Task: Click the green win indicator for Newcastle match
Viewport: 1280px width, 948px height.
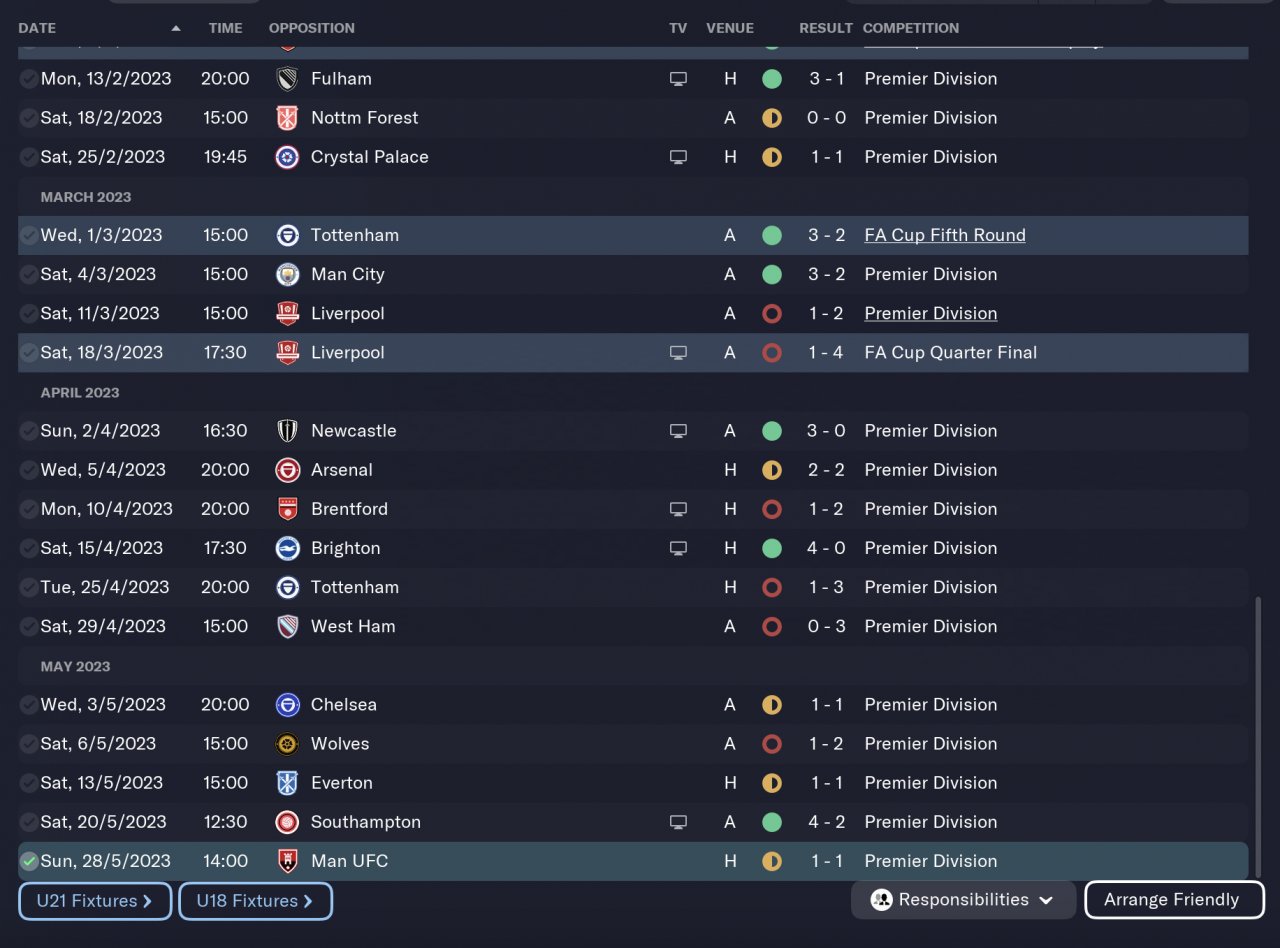Action: coord(771,431)
